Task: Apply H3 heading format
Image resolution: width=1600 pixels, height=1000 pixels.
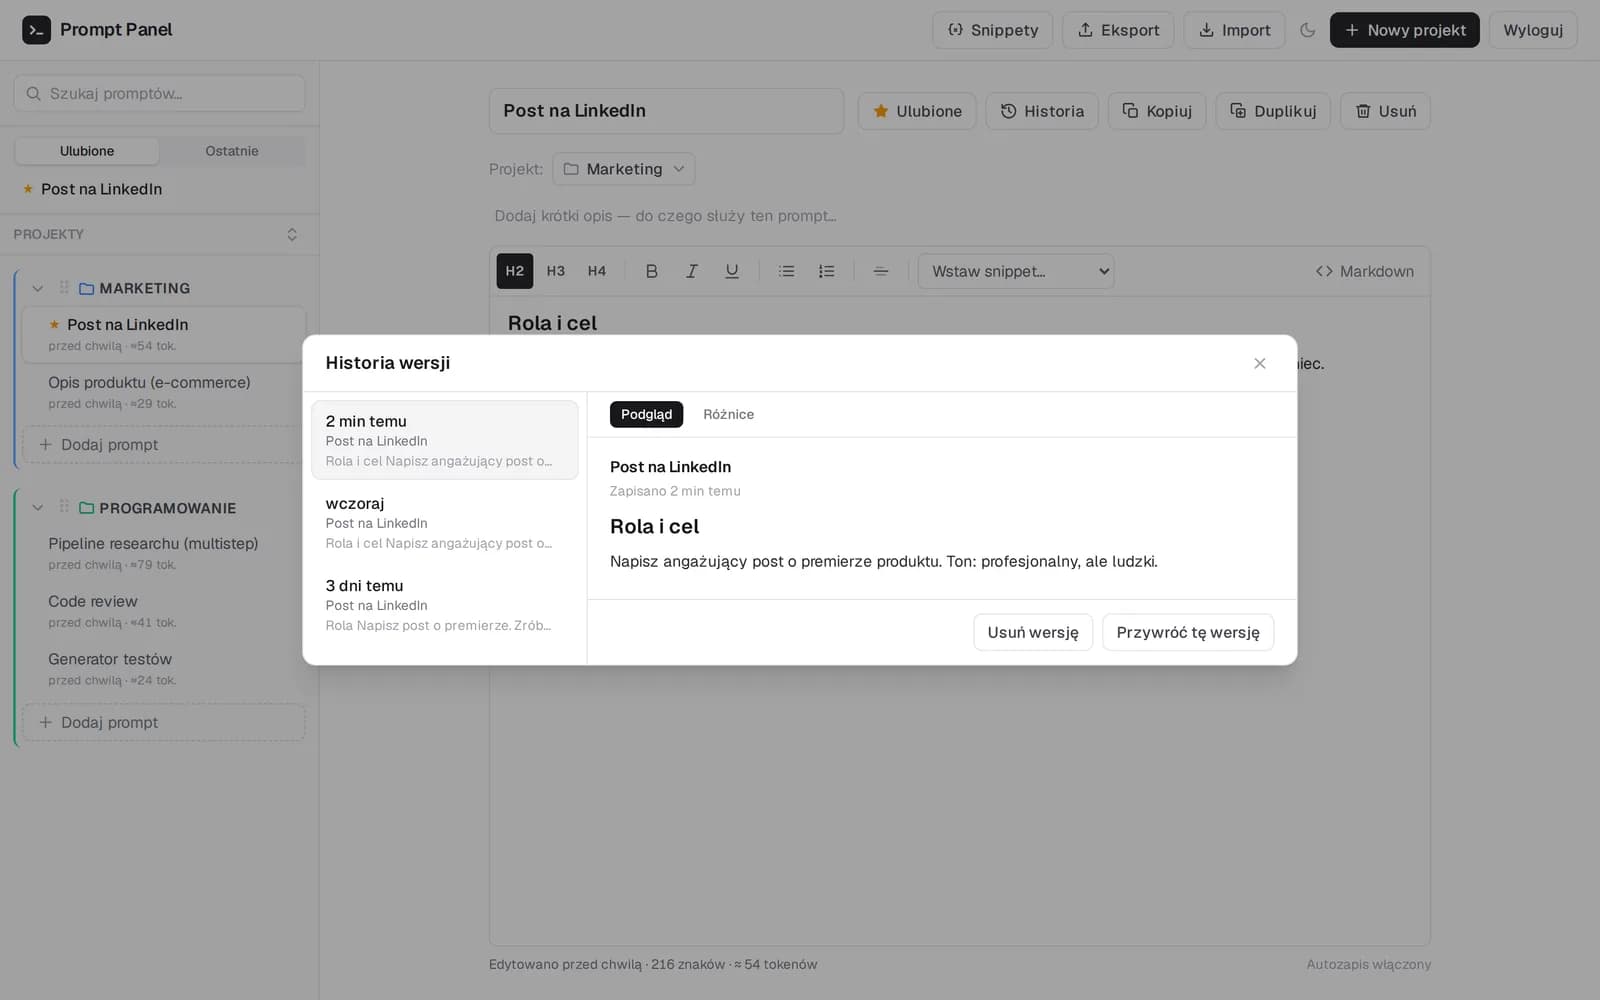Action: pyautogui.click(x=556, y=271)
